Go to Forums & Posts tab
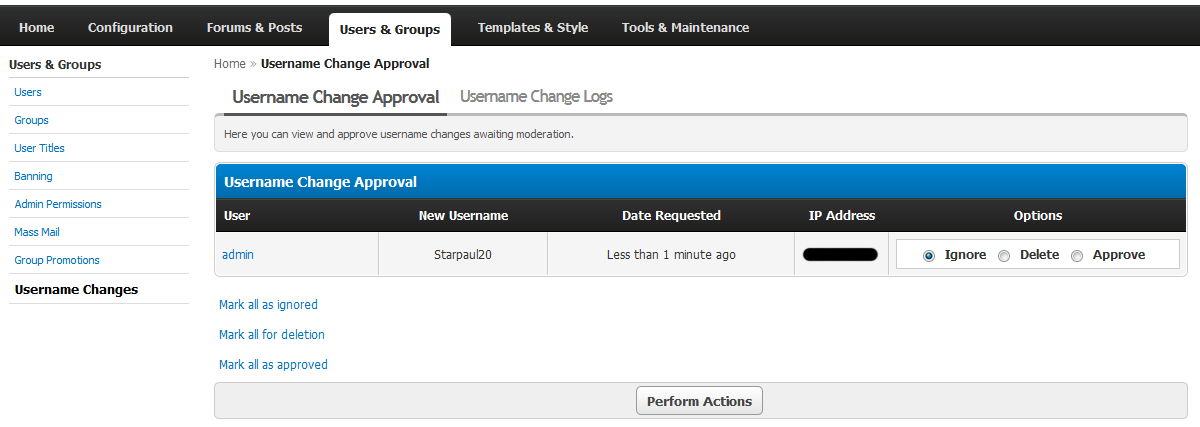This screenshot has height=427, width=1200. [x=254, y=28]
